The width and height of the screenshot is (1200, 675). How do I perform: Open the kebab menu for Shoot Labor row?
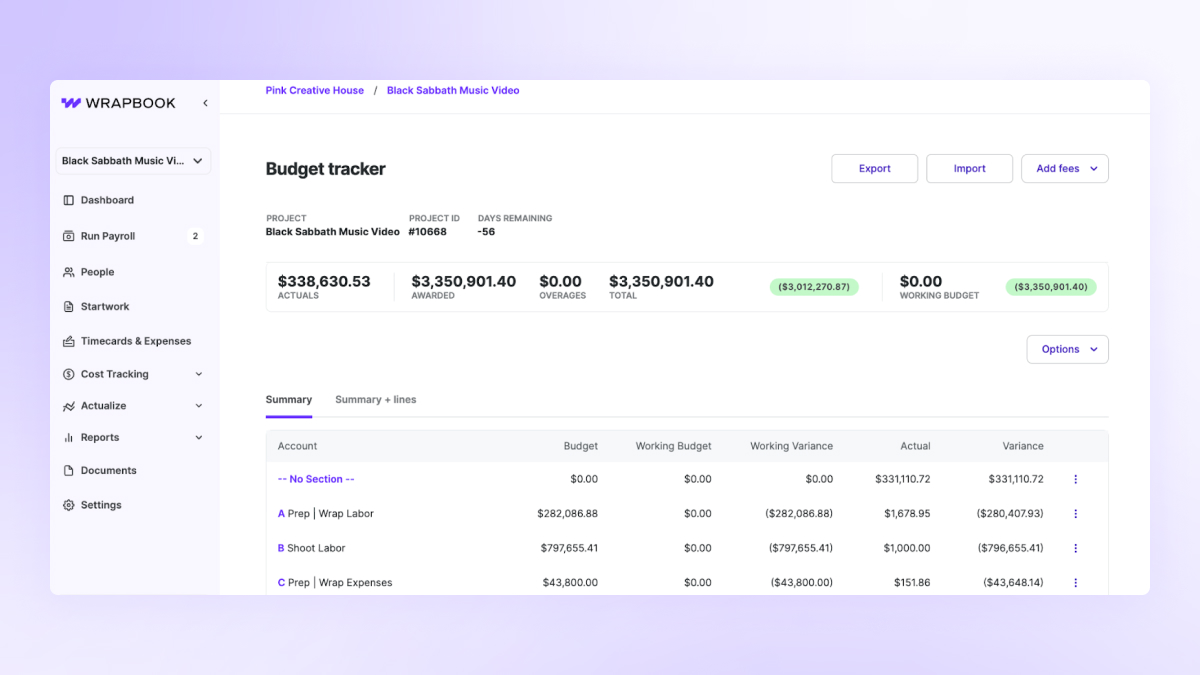(1076, 548)
